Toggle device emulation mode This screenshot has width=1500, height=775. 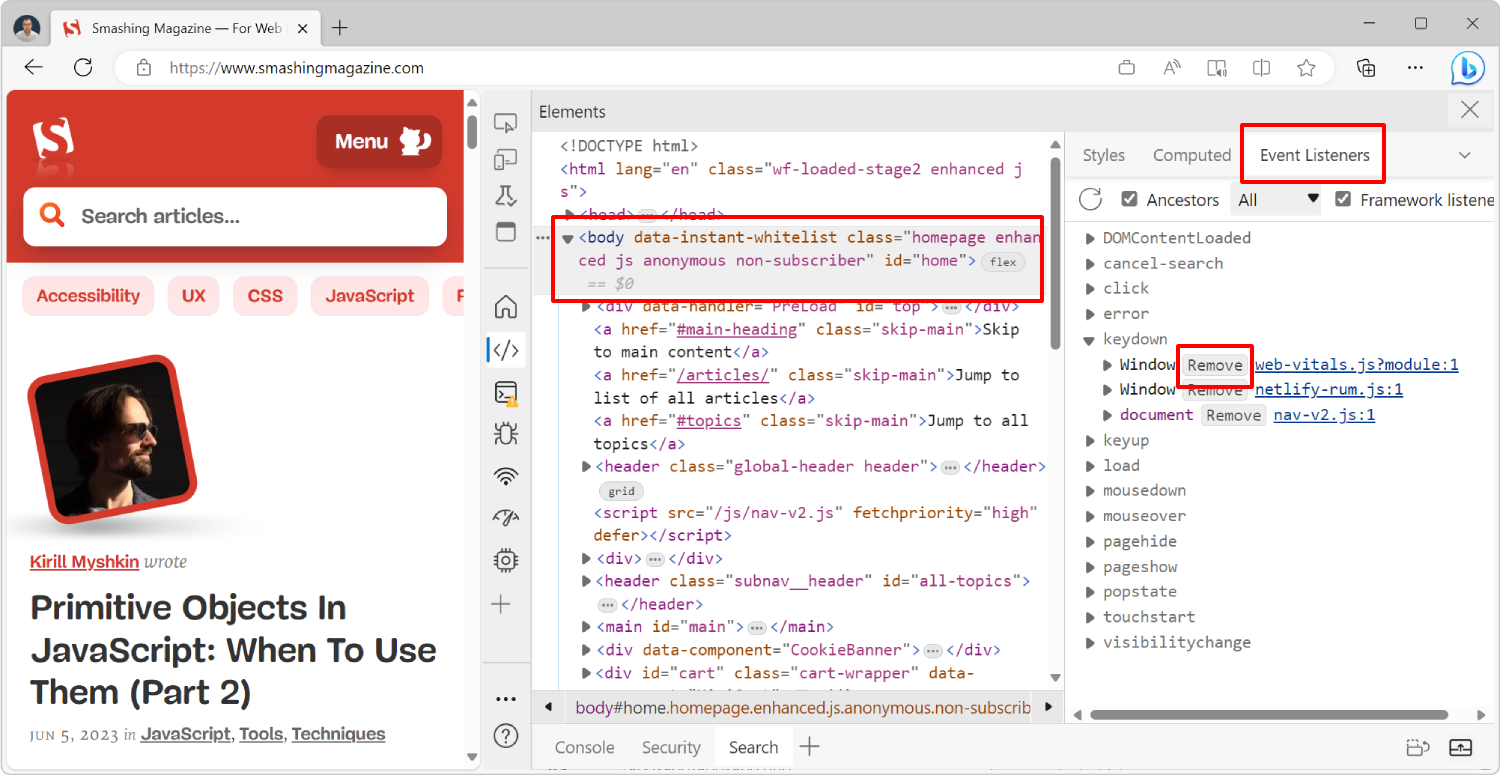click(505, 161)
